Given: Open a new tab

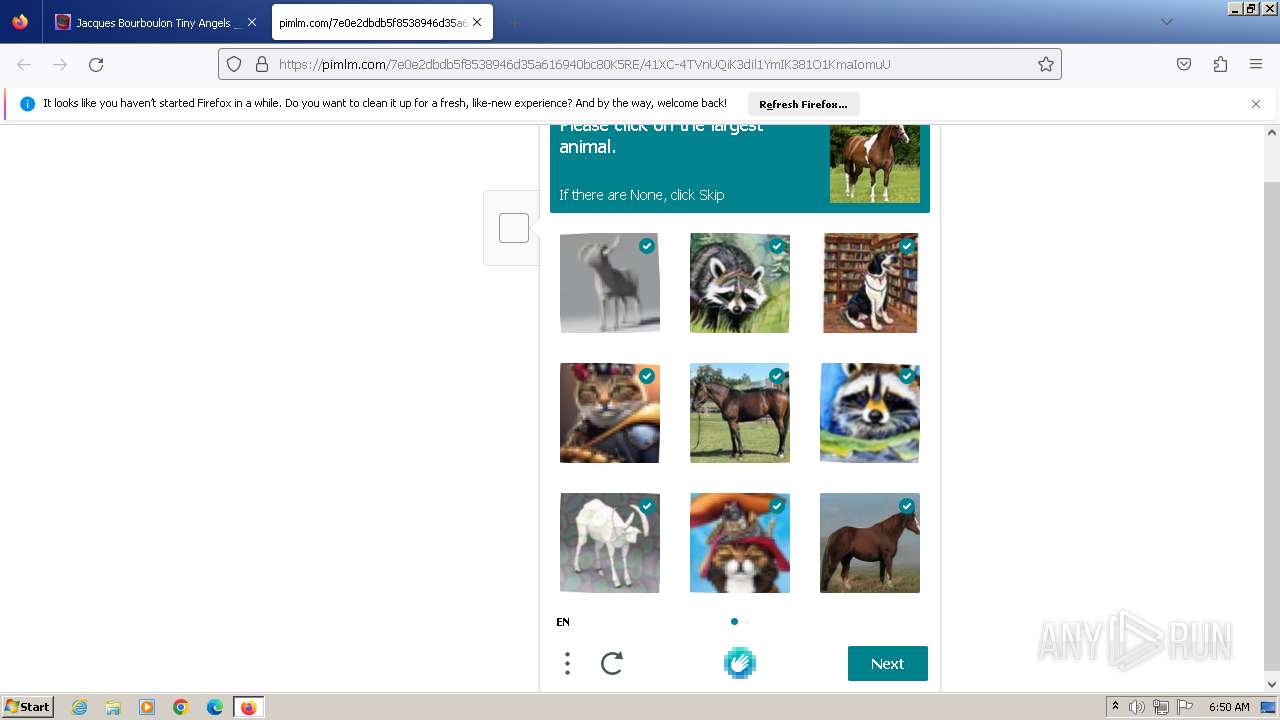Looking at the screenshot, I should click(514, 22).
